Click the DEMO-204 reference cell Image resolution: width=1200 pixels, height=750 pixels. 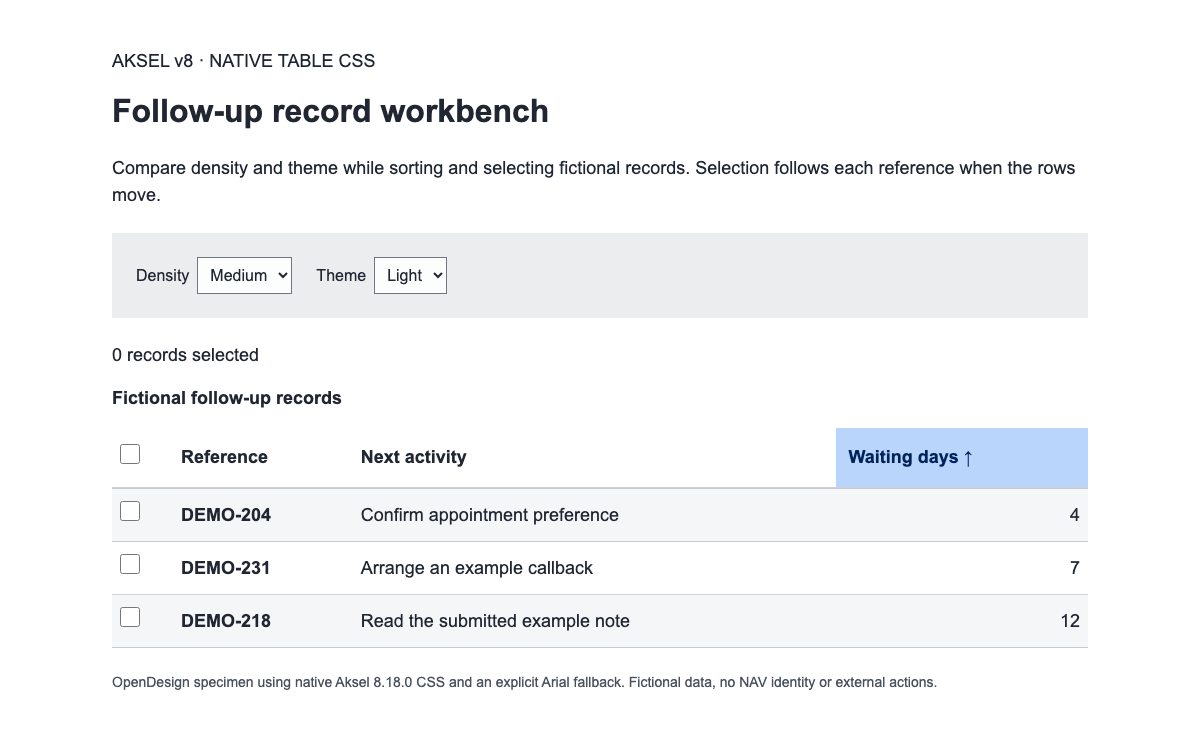pos(226,515)
